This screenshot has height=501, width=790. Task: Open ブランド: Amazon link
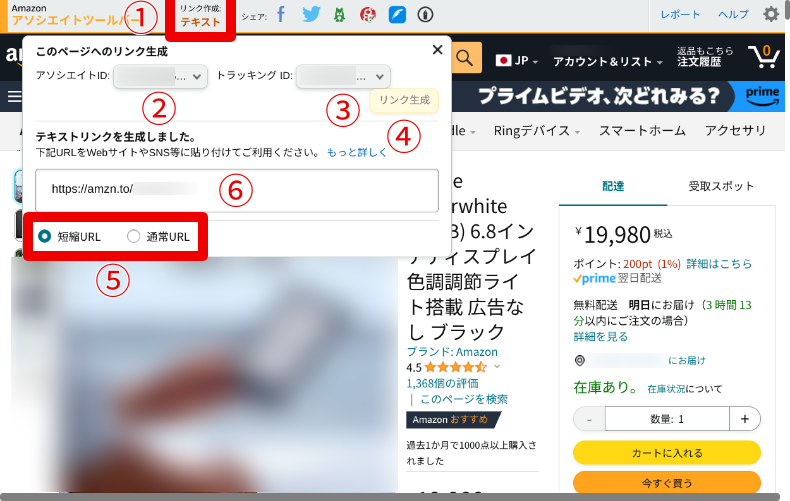click(x=452, y=352)
